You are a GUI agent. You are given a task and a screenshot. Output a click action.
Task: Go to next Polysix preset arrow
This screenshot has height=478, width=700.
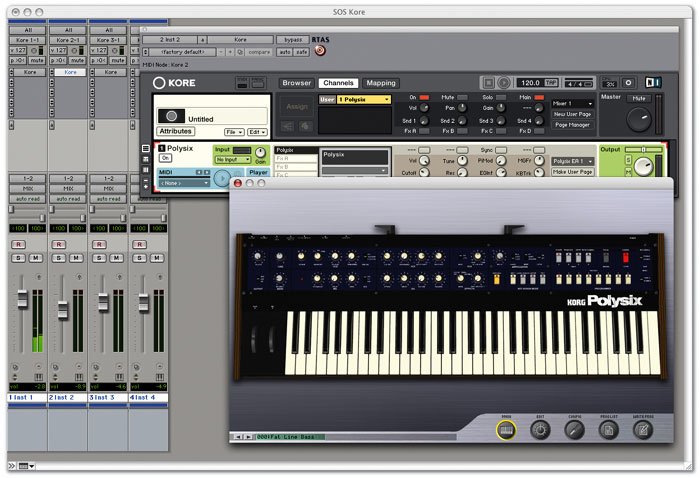pos(248,437)
